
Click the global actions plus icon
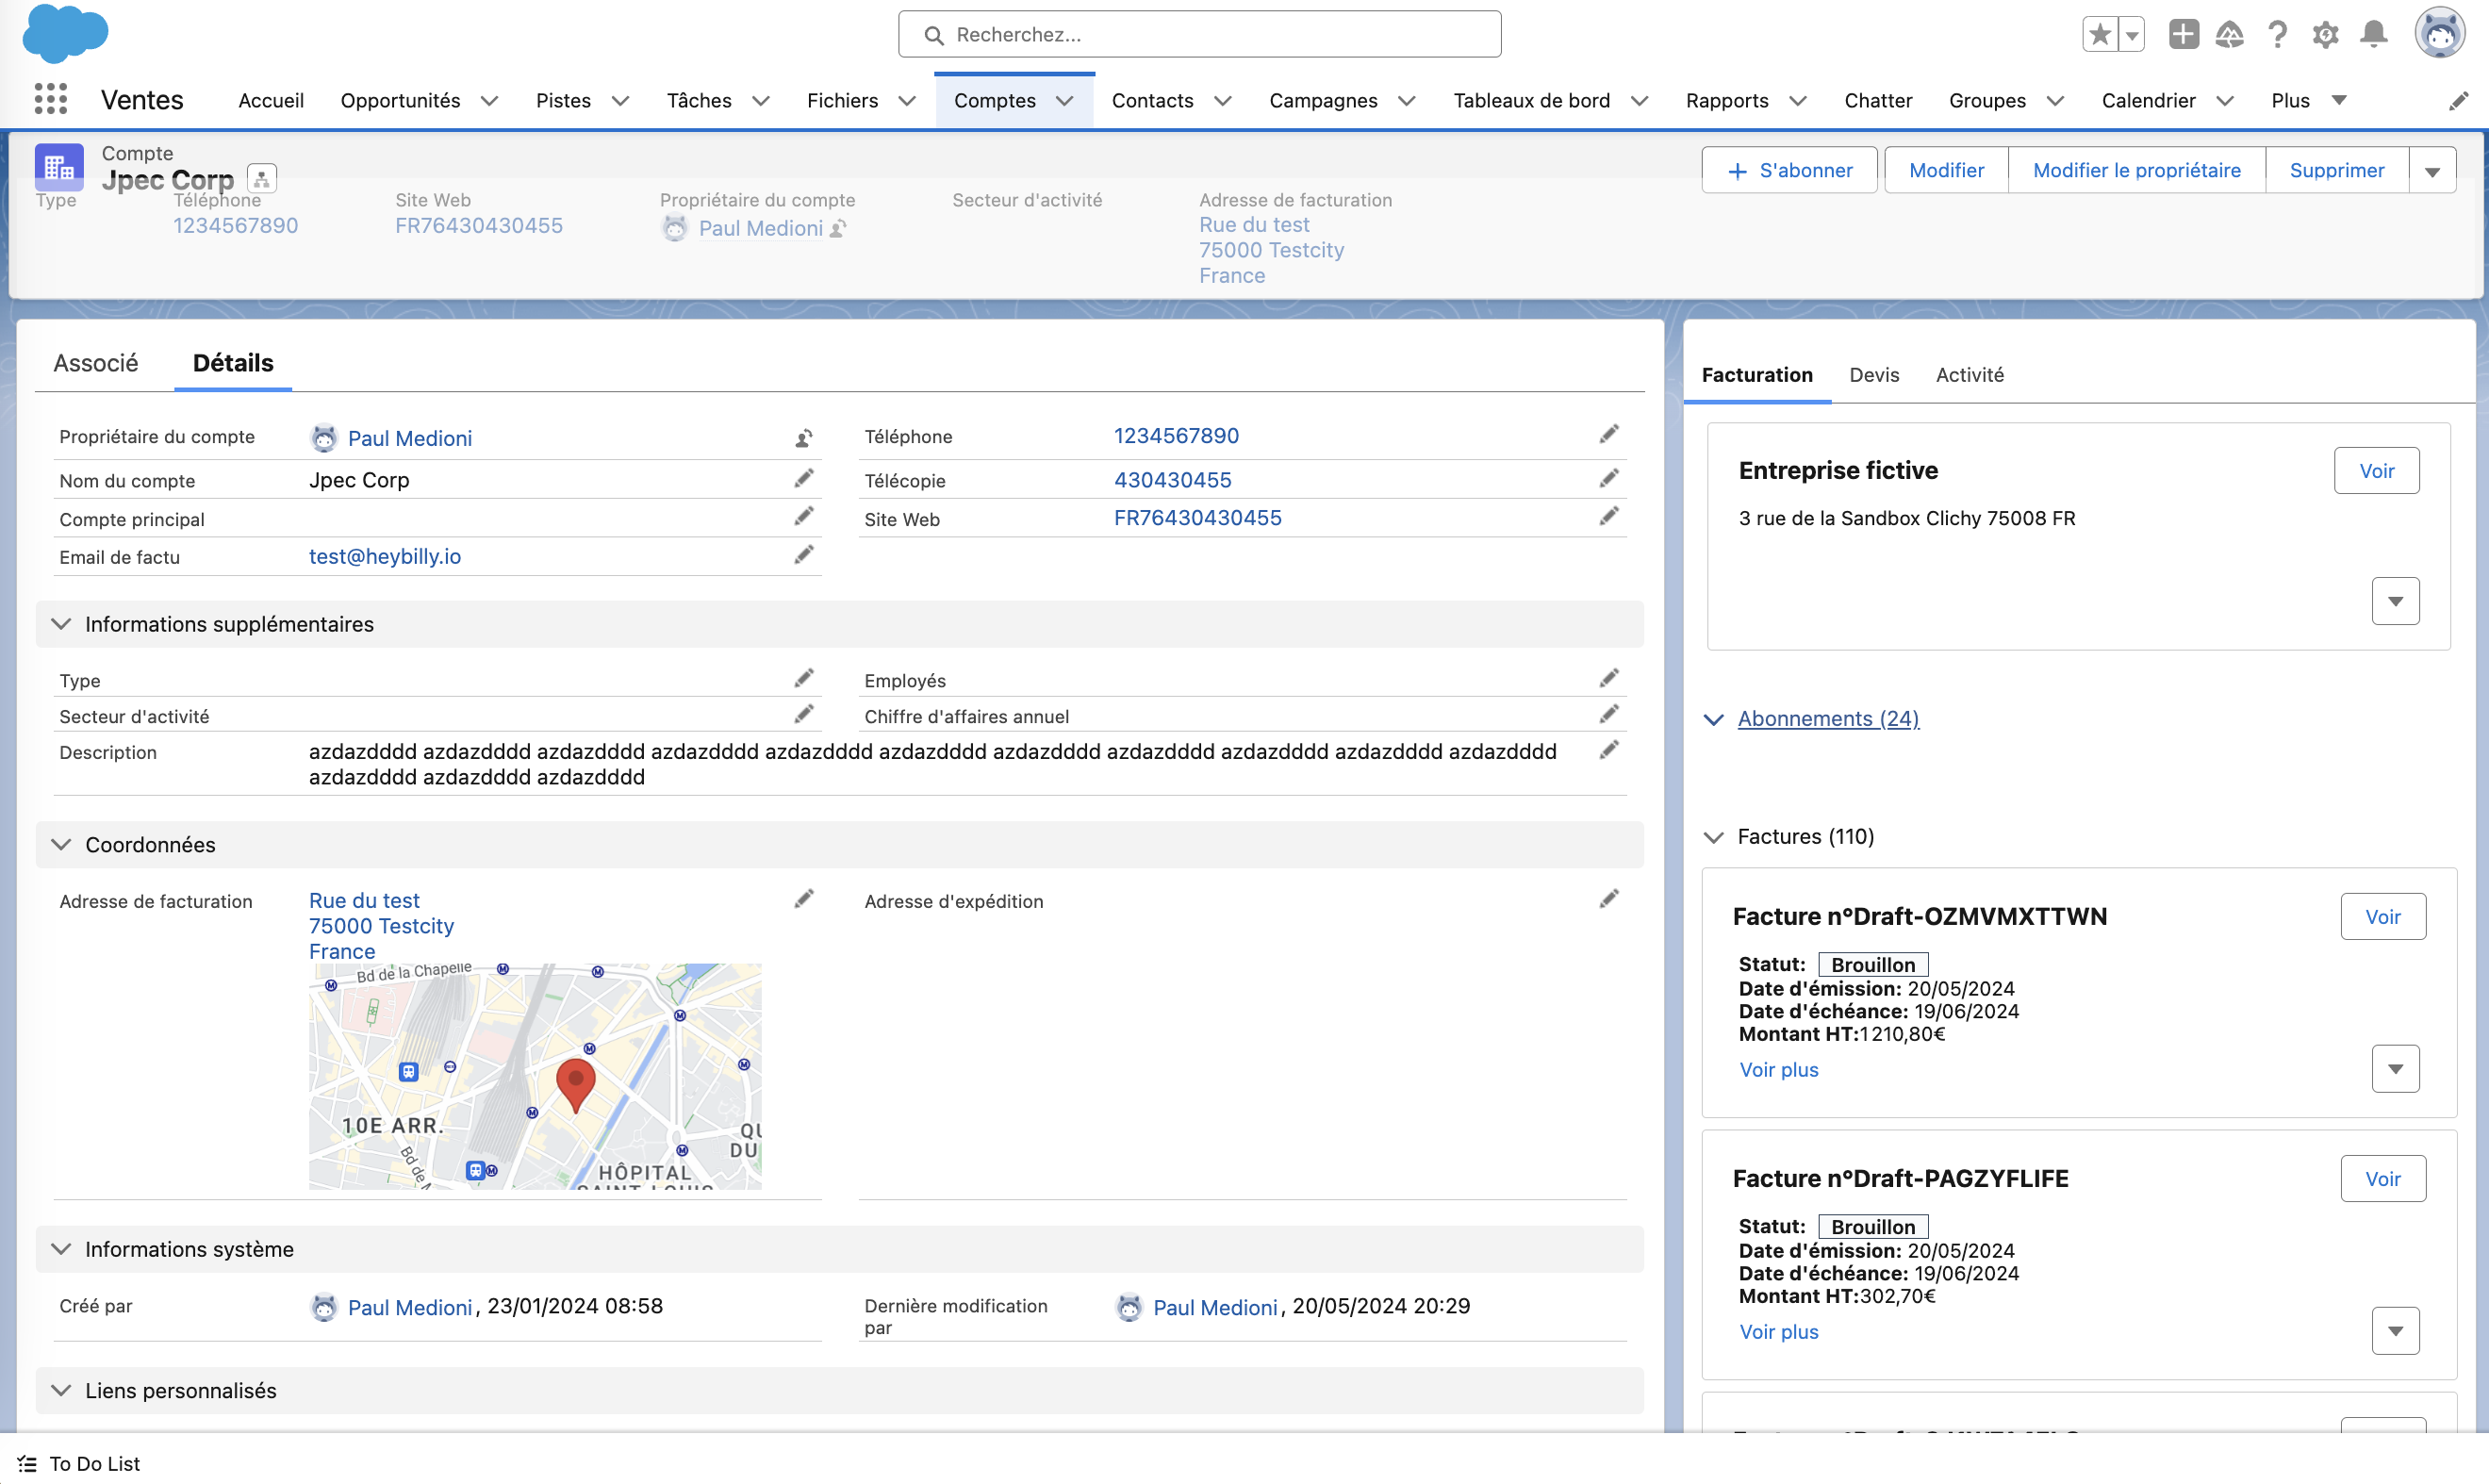pyautogui.click(x=2183, y=35)
